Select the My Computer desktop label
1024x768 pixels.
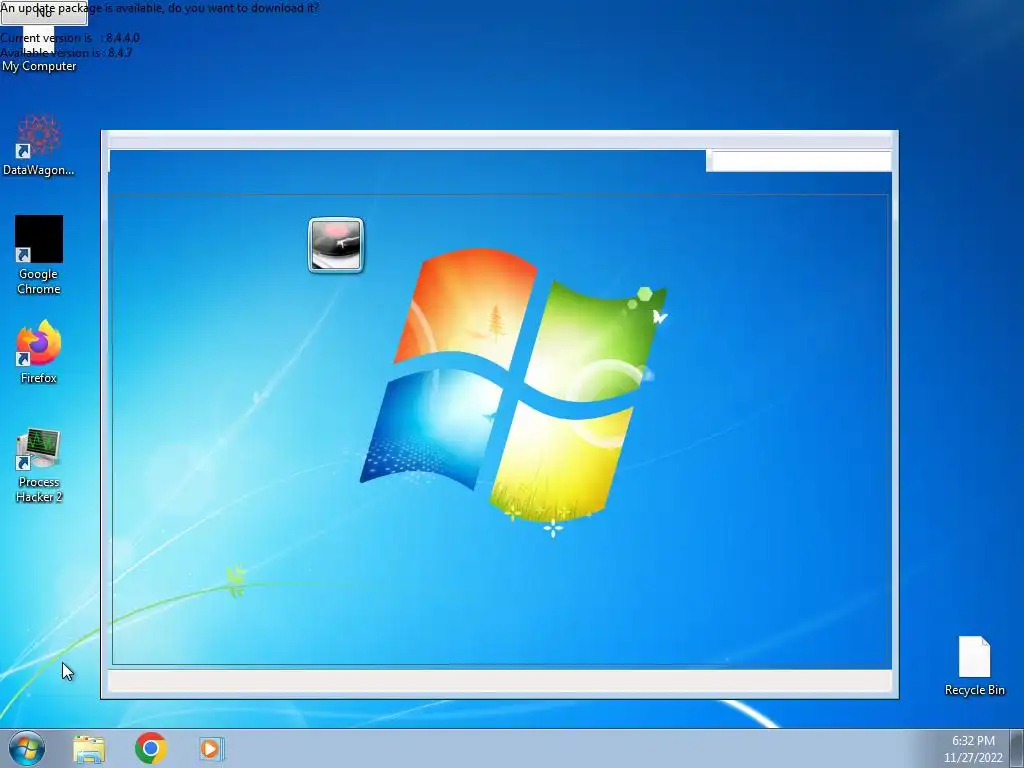[x=39, y=66]
